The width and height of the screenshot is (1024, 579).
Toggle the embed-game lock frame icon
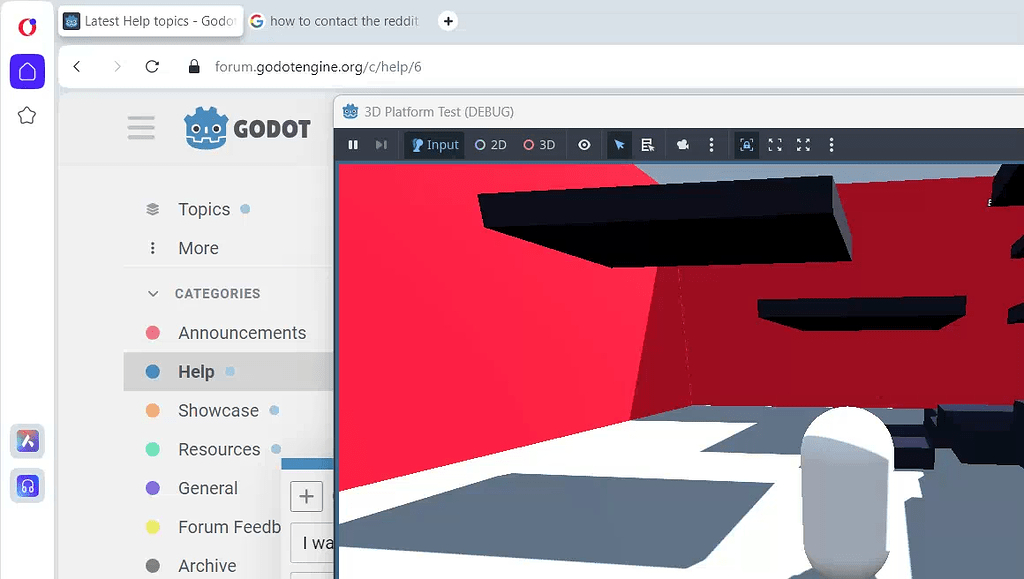click(746, 145)
